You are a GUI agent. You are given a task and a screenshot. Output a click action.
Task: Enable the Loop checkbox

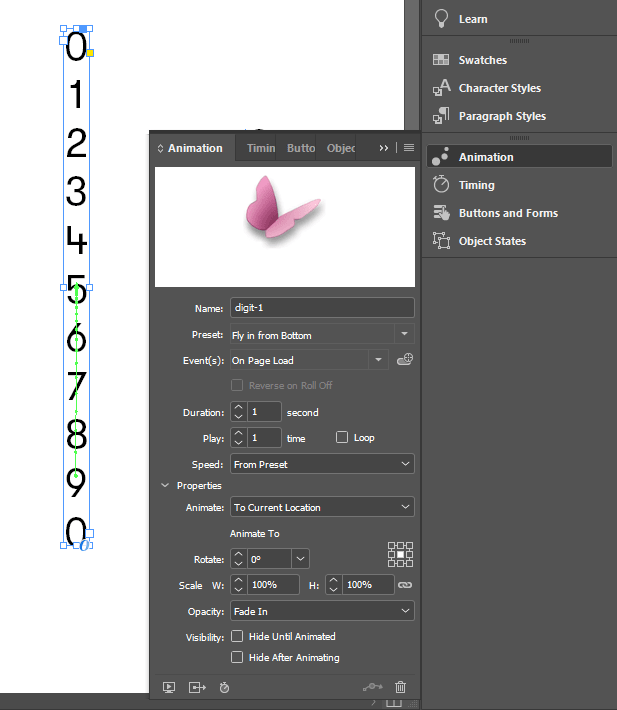[x=342, y=438]
